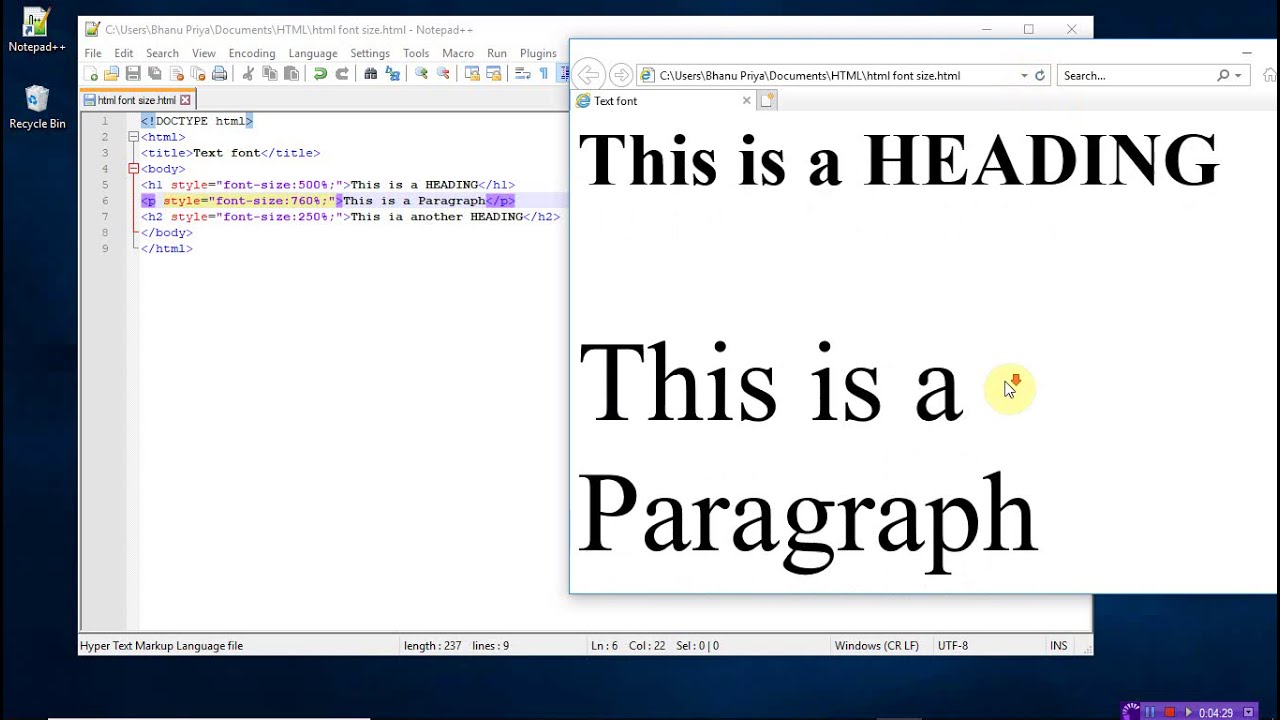Close the html font size.html tab
The height and width of the screenshot is (720, 1280).
click(x=185, y=100)
